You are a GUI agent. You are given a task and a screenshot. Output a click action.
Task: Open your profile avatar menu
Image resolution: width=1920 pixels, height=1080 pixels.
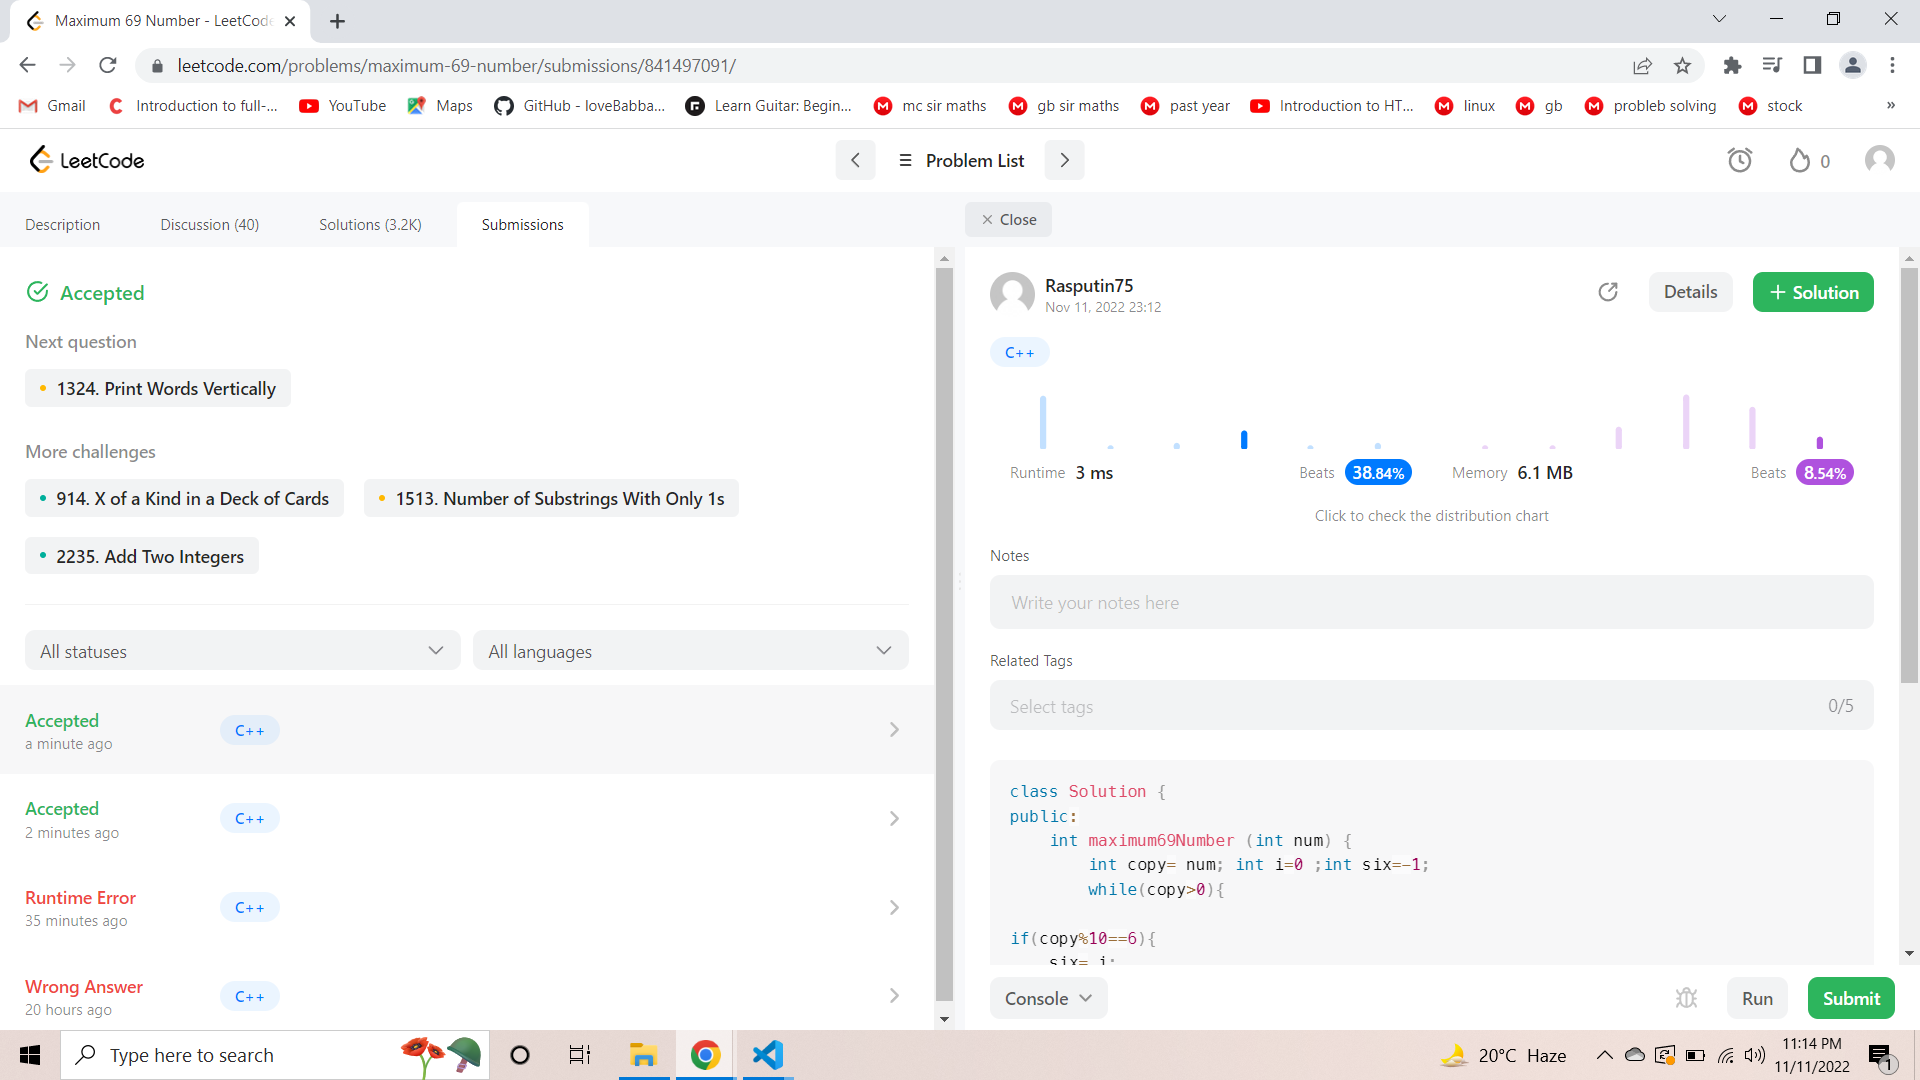pyautogui.click(x=1879, y=159)
